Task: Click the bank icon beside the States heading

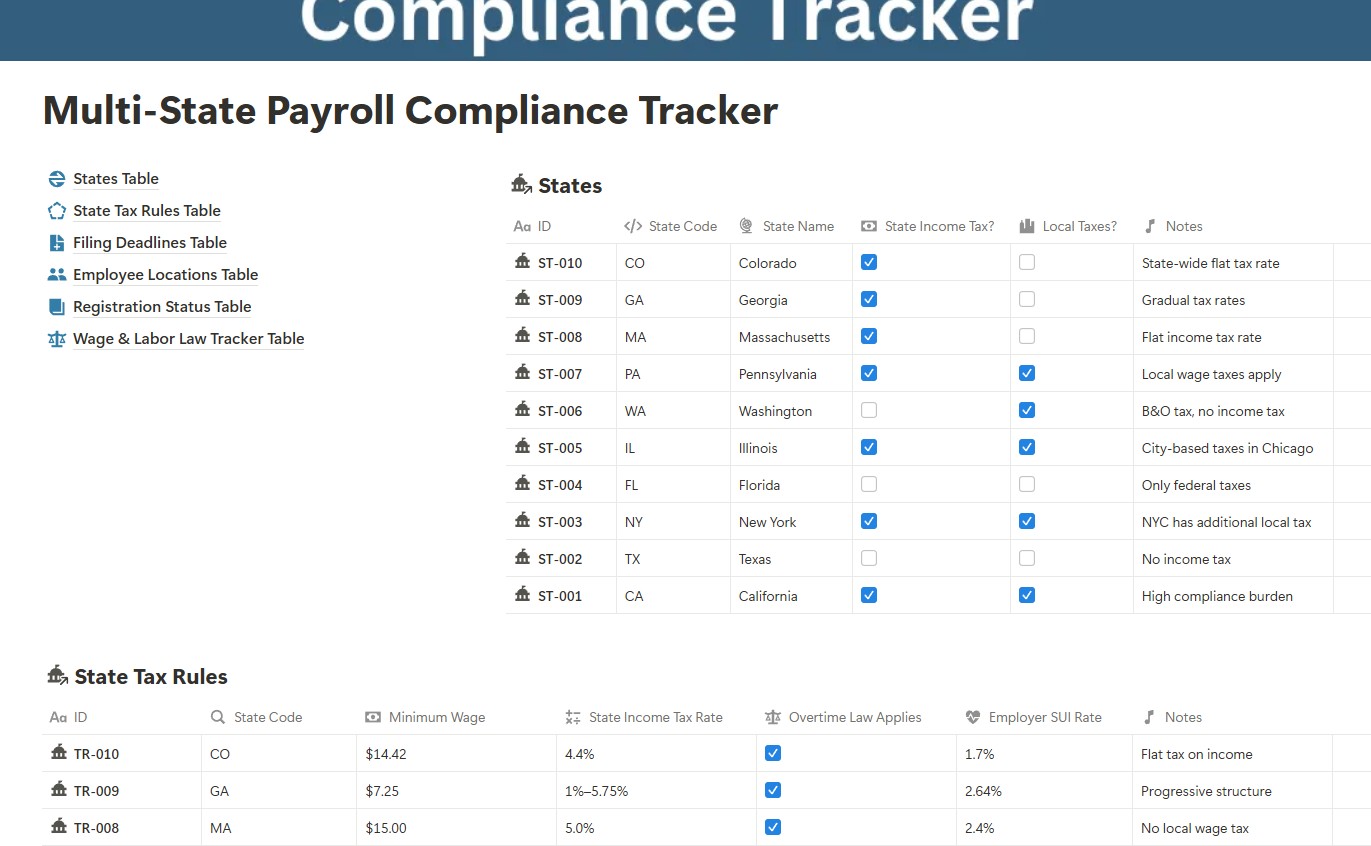Action: [x=521, y=184]
